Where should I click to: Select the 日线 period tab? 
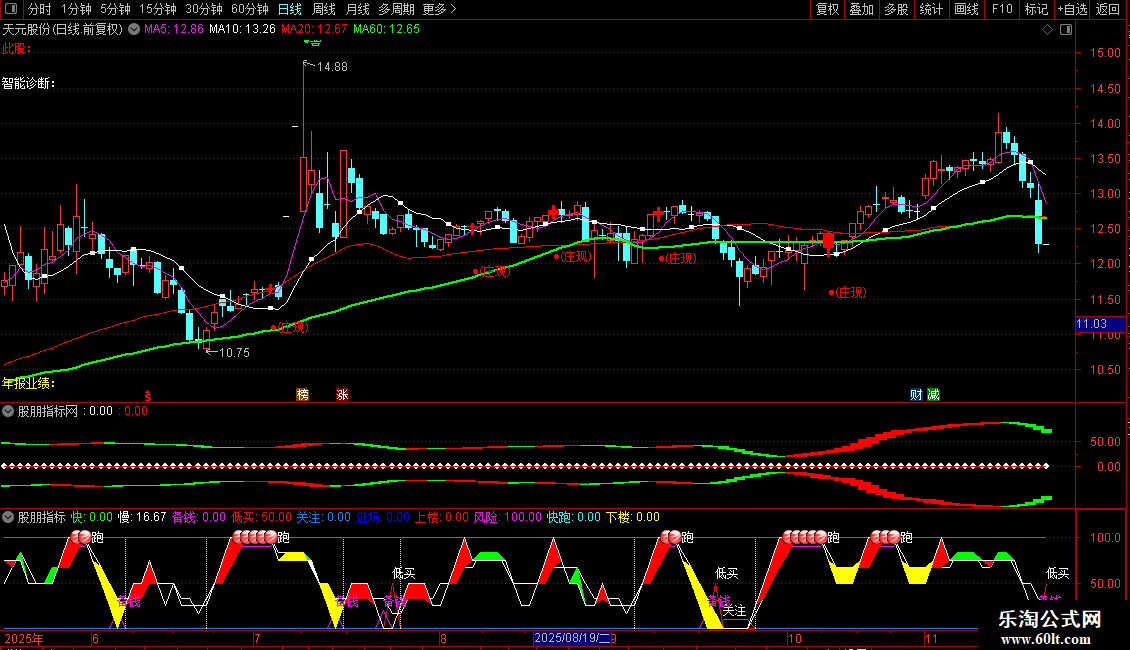[x=290, y=9]
